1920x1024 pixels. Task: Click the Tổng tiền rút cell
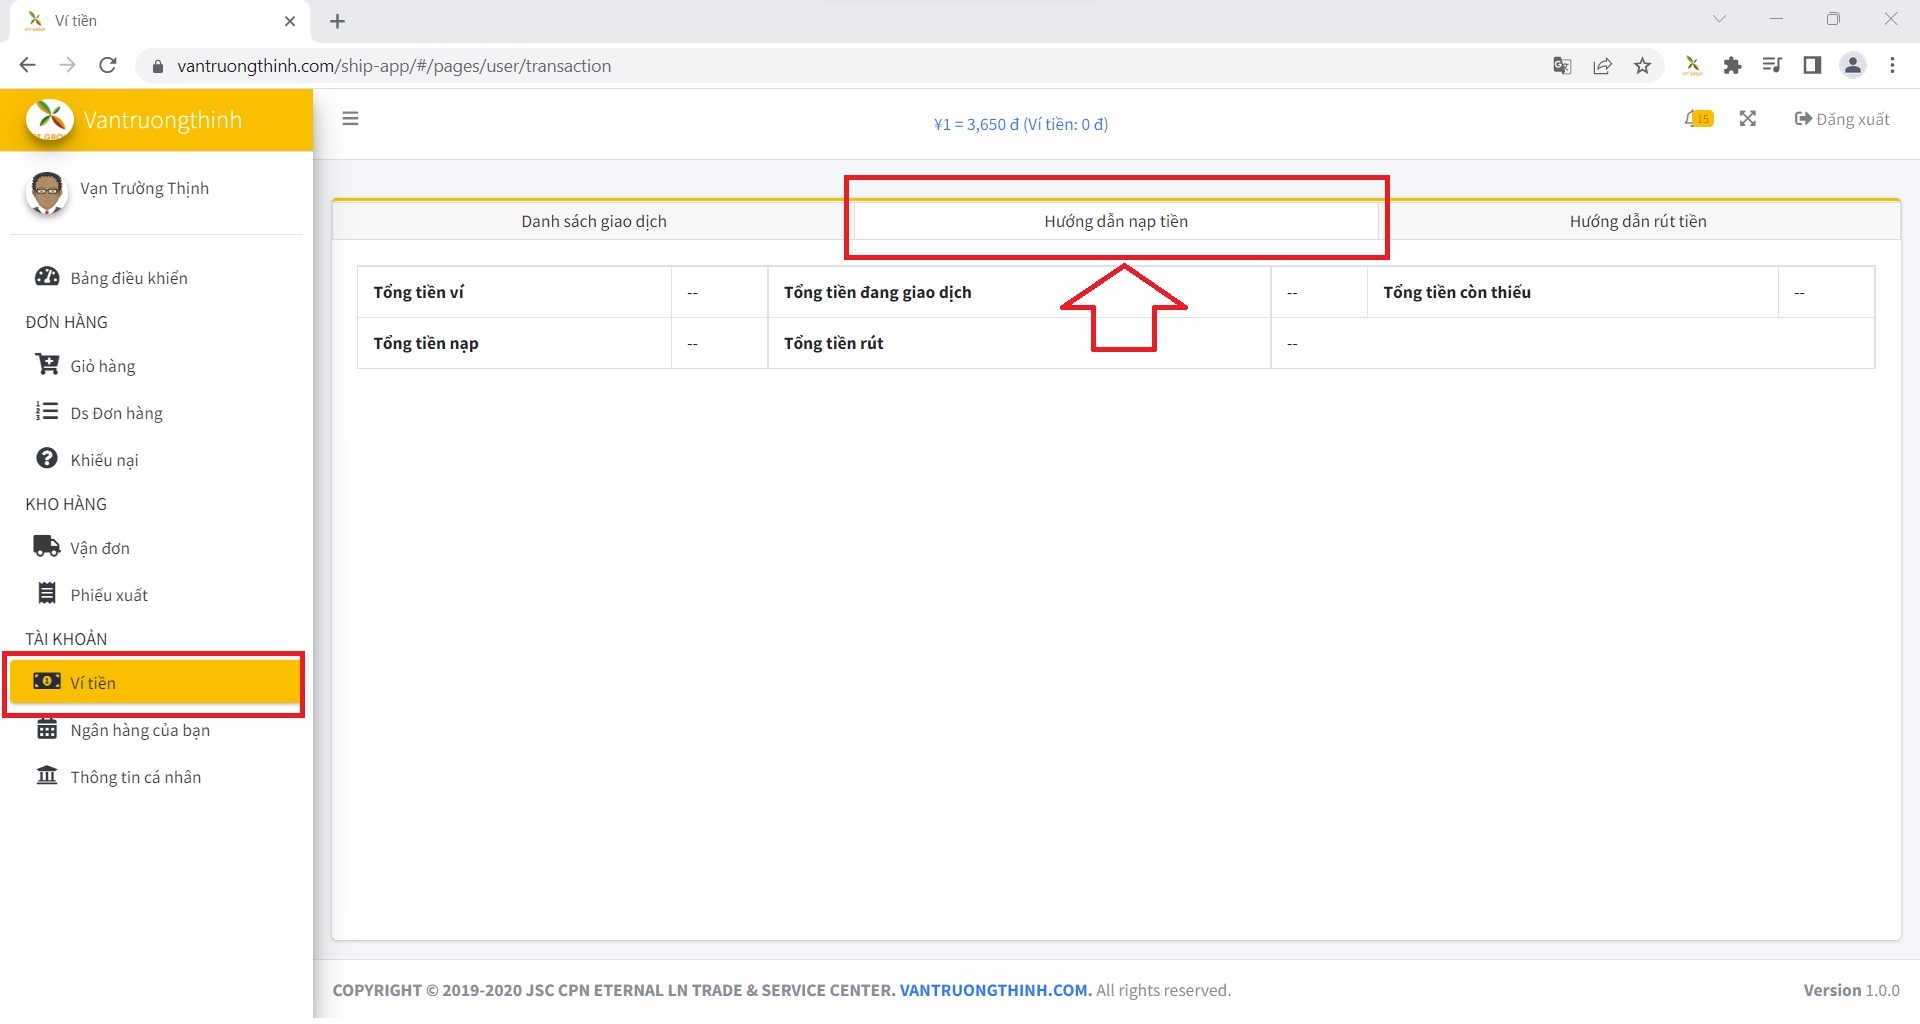1019,343
